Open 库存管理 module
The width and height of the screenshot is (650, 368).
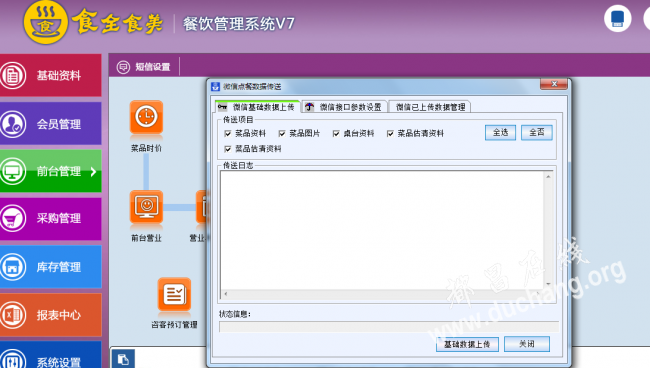click(51, 266)
